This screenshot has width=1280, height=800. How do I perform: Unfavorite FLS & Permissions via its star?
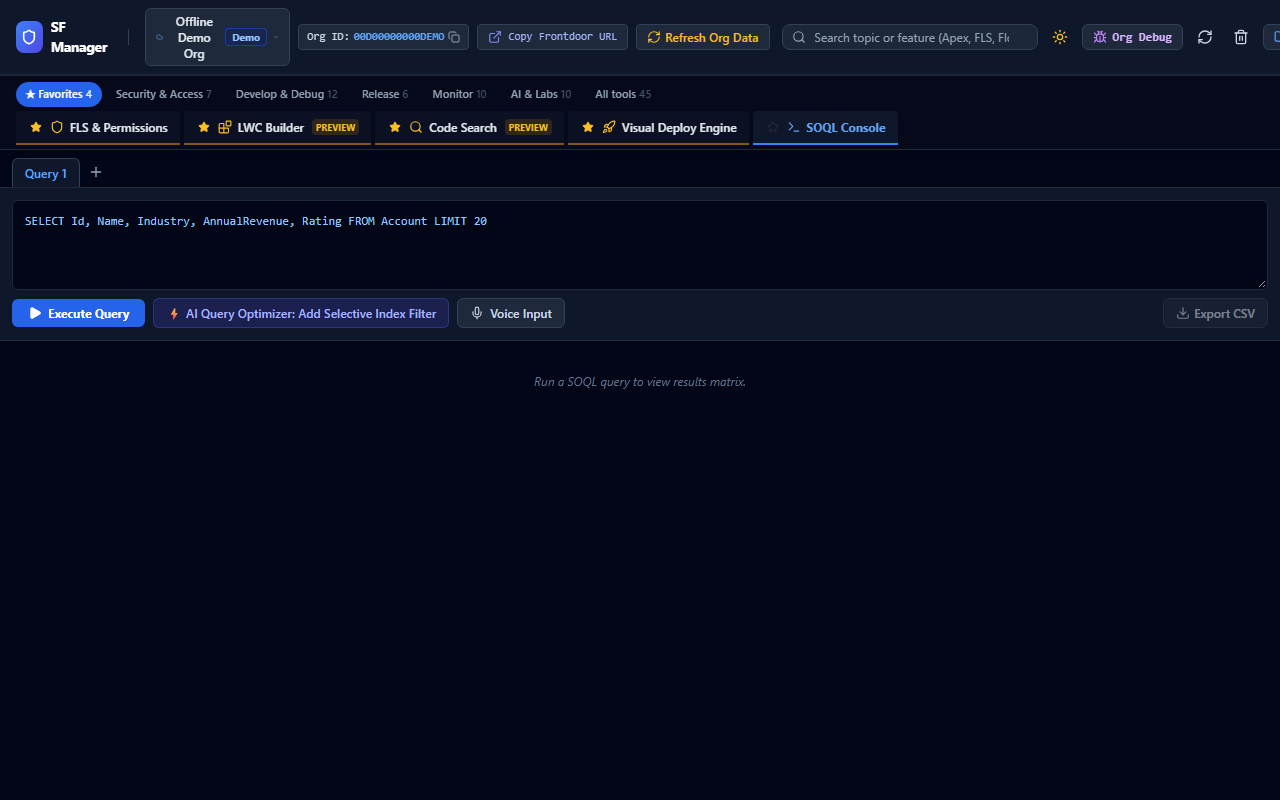tap(36, 128)
